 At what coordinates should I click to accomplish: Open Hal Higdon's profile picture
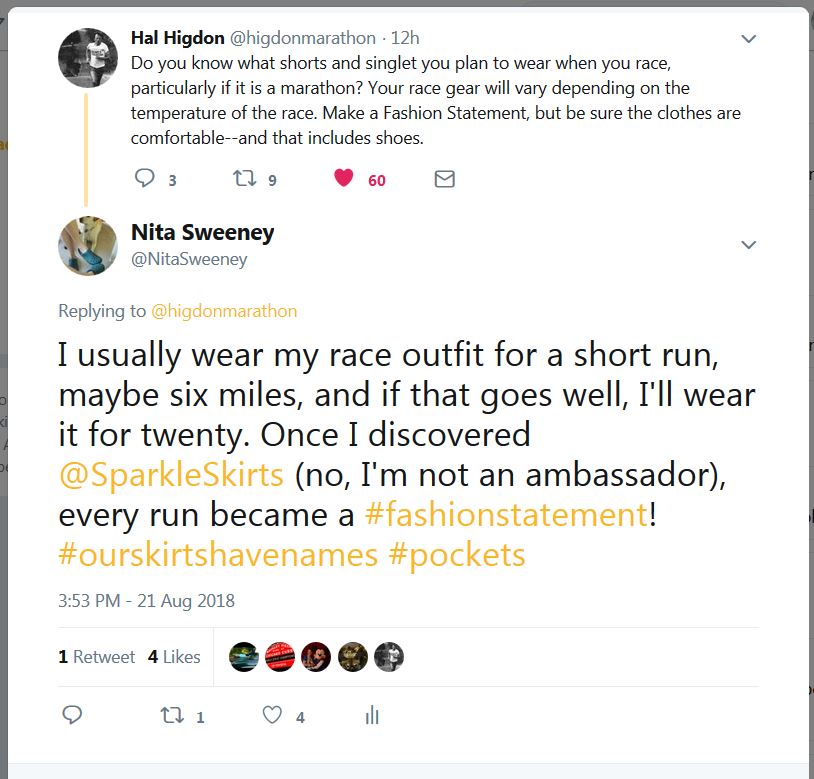click(x=89, y=57)
